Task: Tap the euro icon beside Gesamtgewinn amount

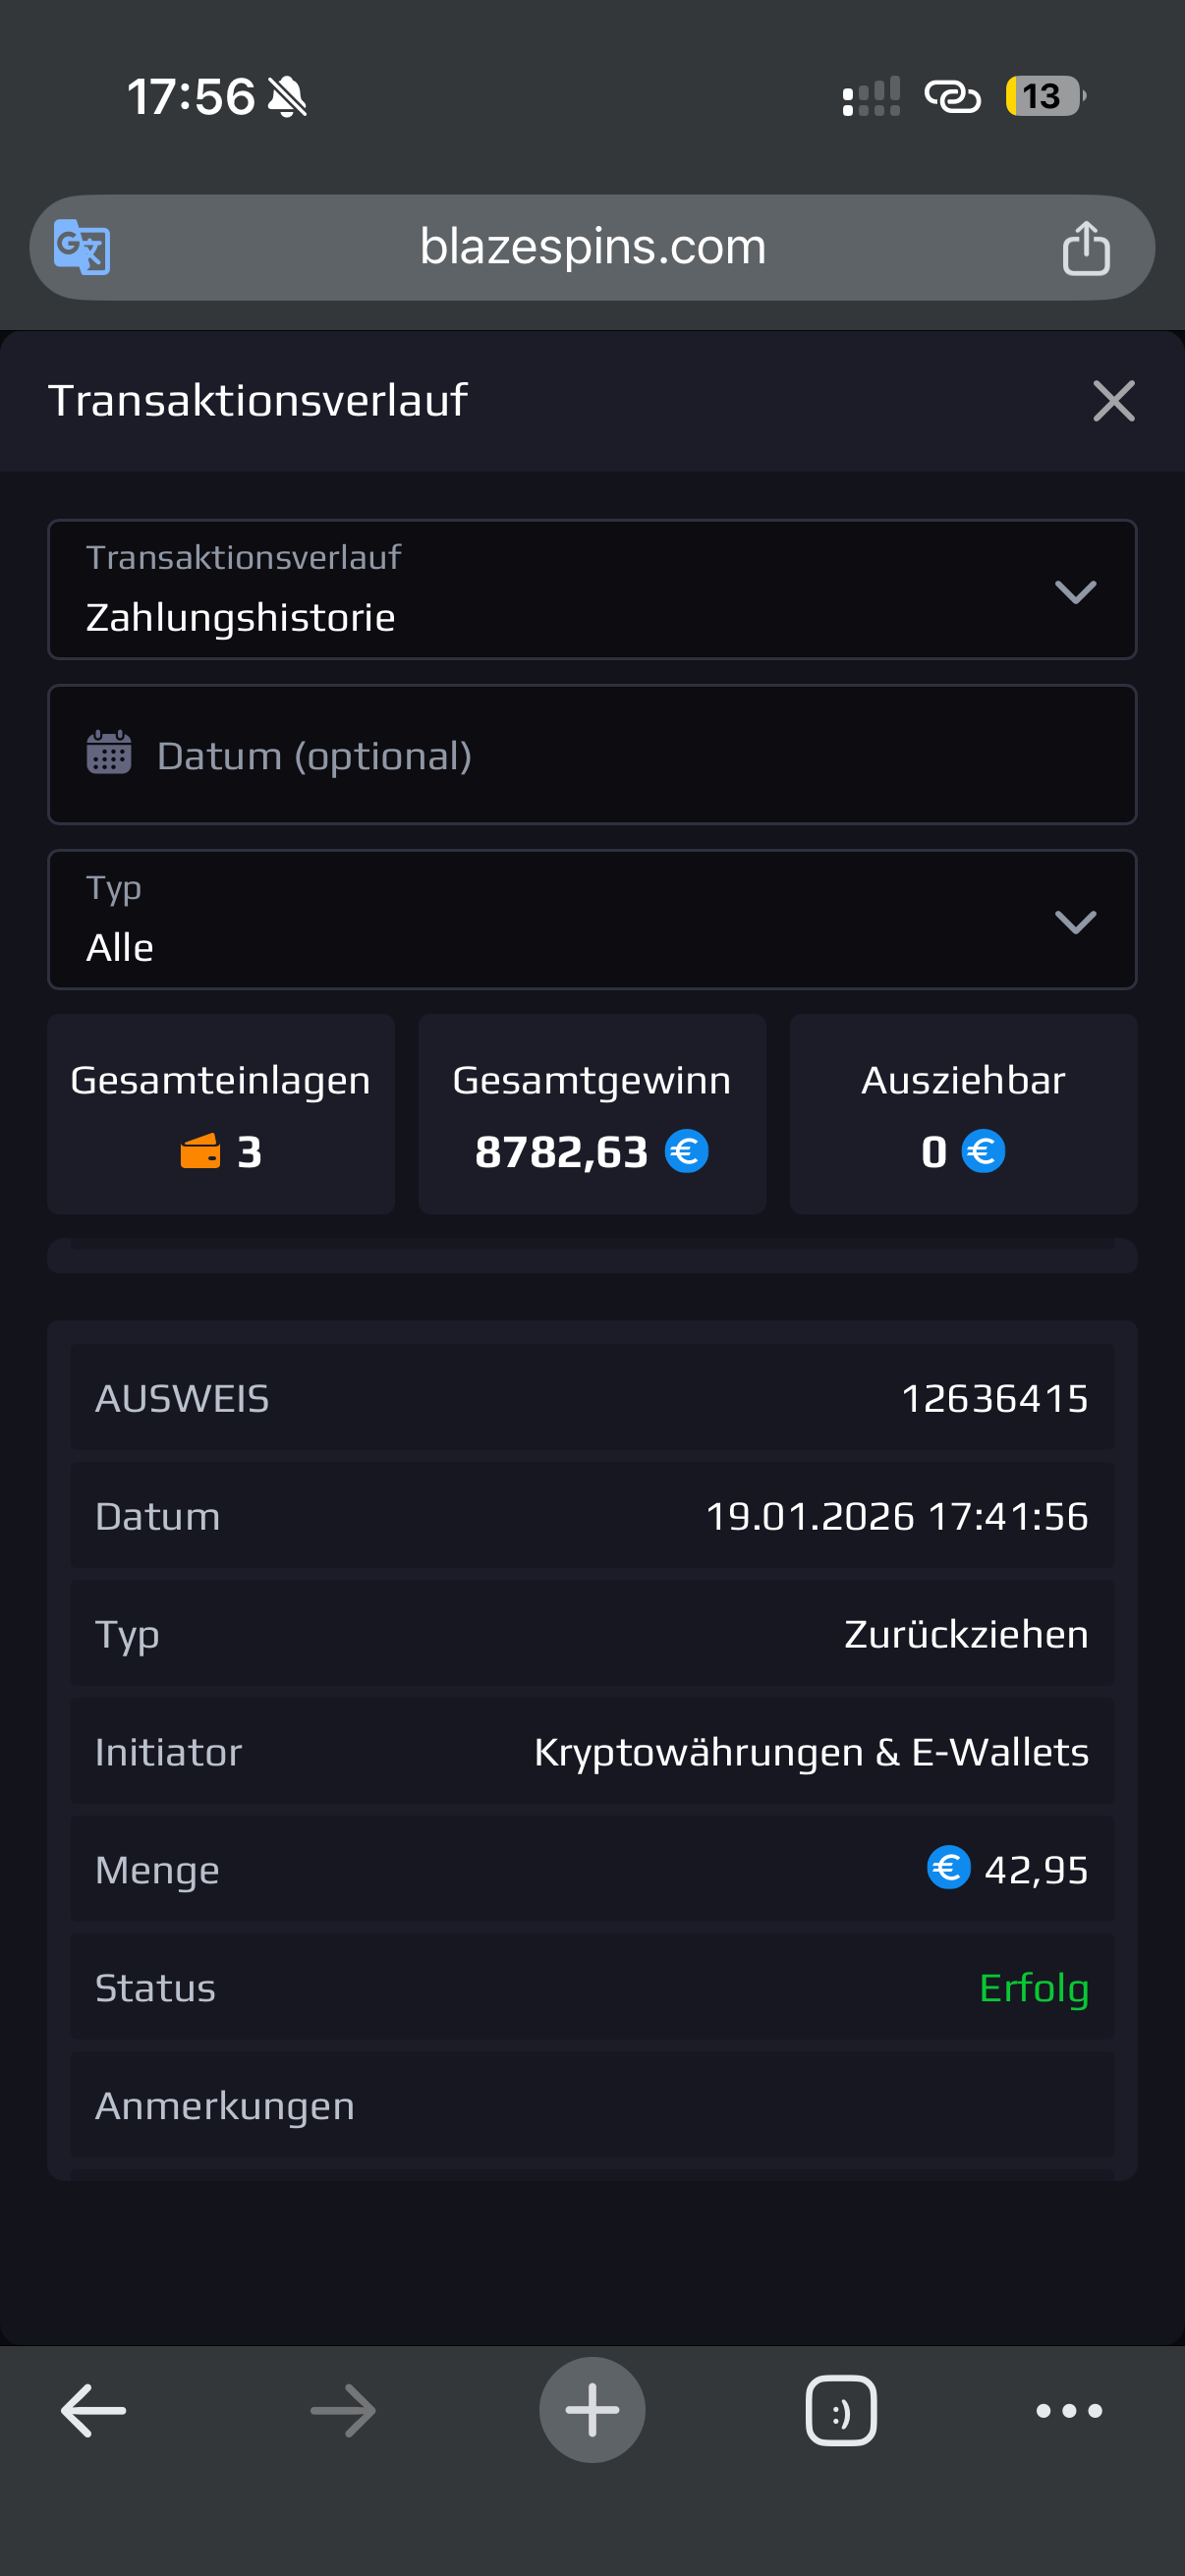Action: tap(687, 1151)
